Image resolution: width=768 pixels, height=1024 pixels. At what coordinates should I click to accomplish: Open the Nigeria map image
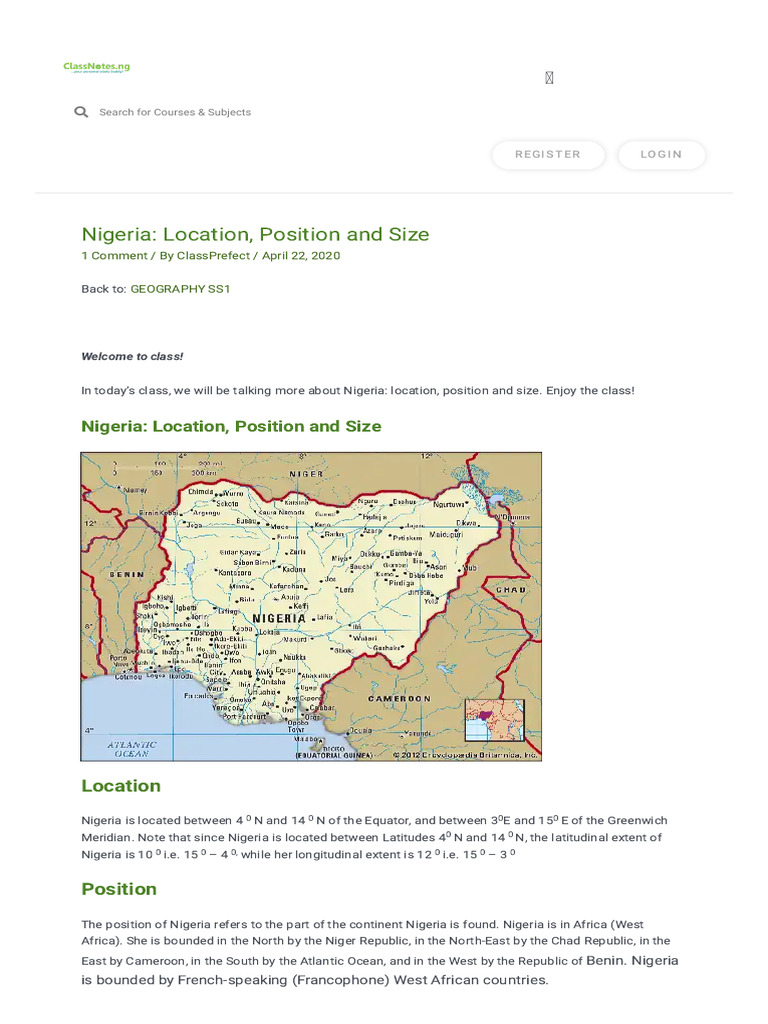[x=311, y=607]
